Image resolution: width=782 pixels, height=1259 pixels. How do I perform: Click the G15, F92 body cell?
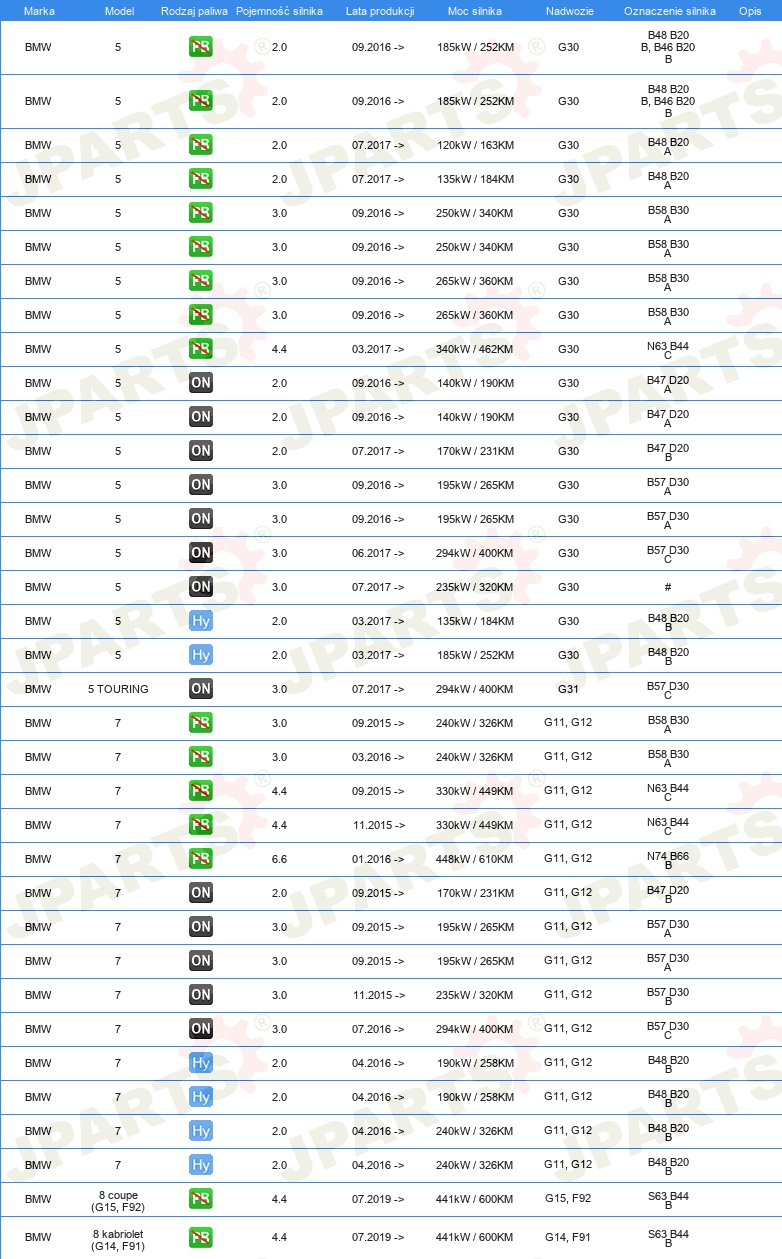click(x=568, y=1199)
